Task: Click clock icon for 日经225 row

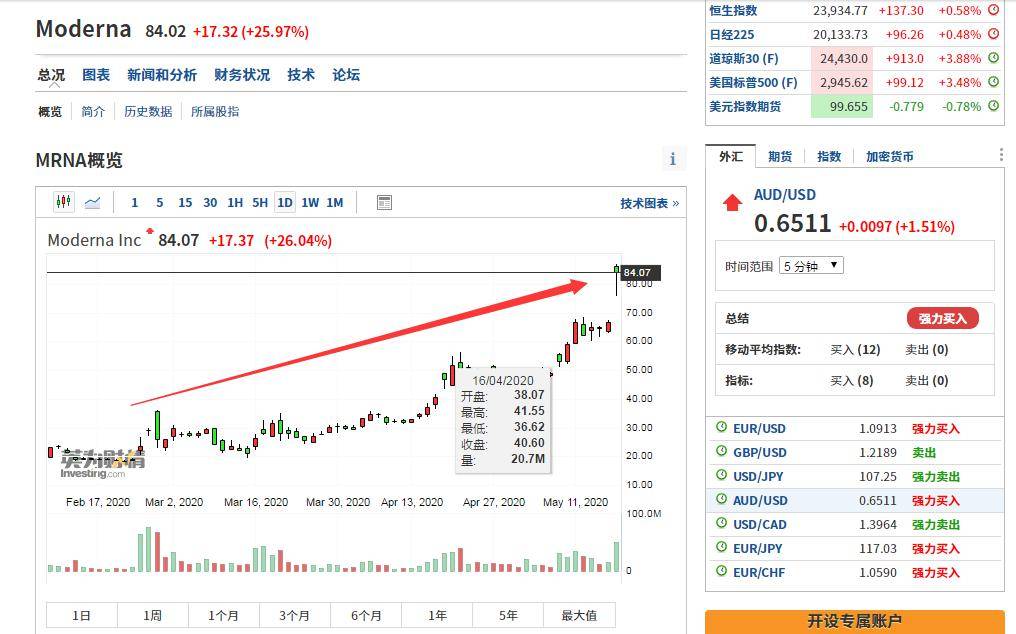Action: point(993,34)
